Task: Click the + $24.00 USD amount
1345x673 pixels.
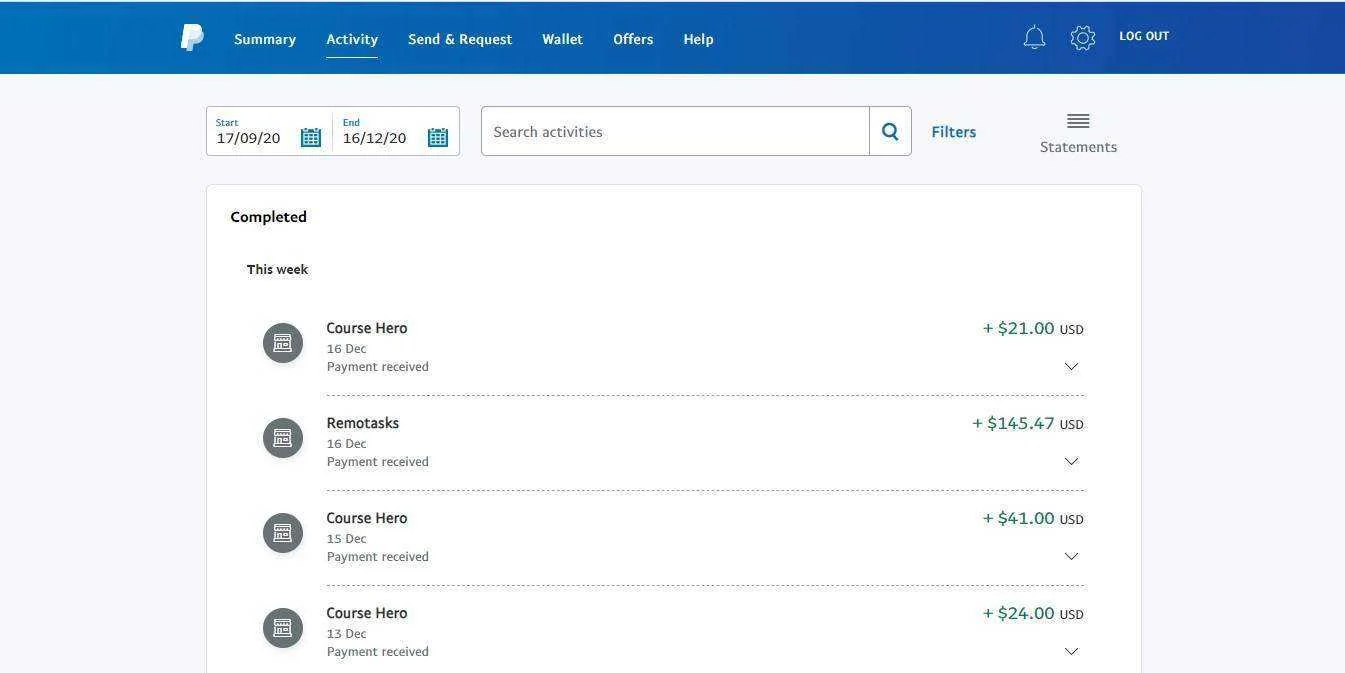Action: (1033, 613)
